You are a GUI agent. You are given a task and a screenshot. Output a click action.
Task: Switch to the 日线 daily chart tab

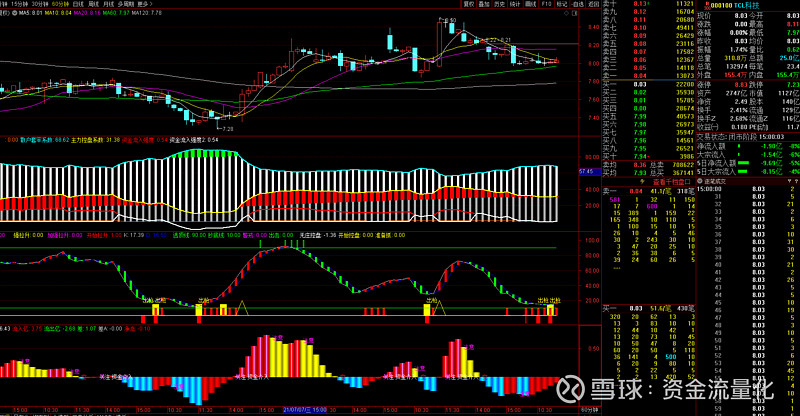pyautogui.click(x=78, y=4)
